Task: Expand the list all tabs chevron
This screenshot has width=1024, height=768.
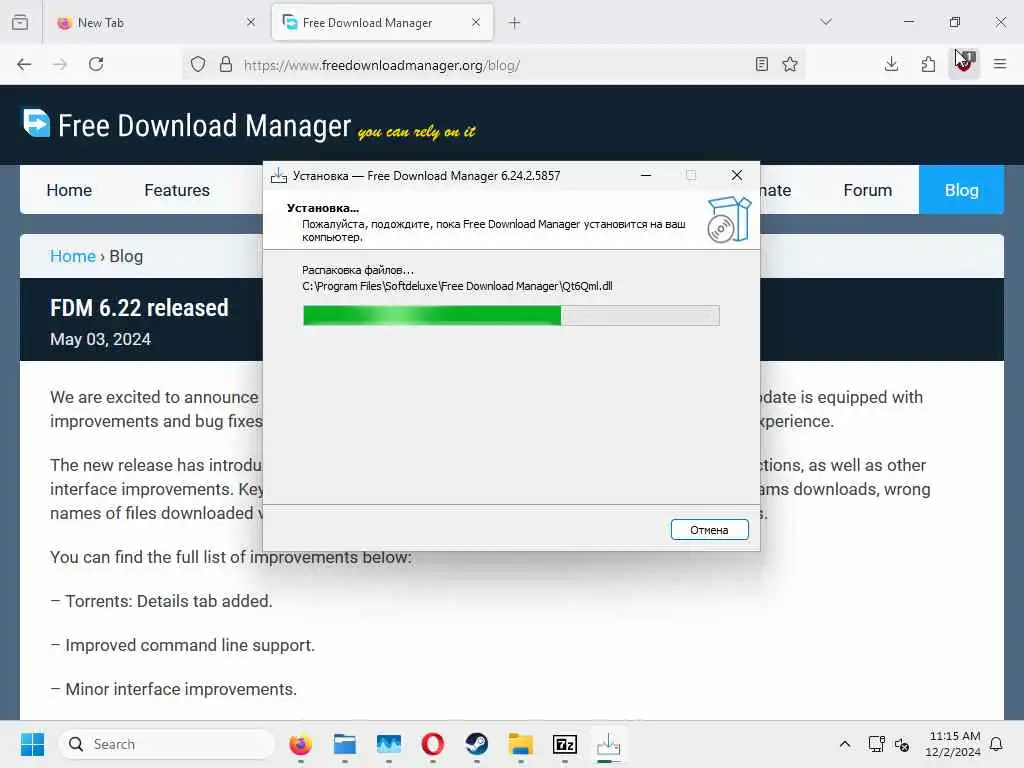Action: click(826, 22)
